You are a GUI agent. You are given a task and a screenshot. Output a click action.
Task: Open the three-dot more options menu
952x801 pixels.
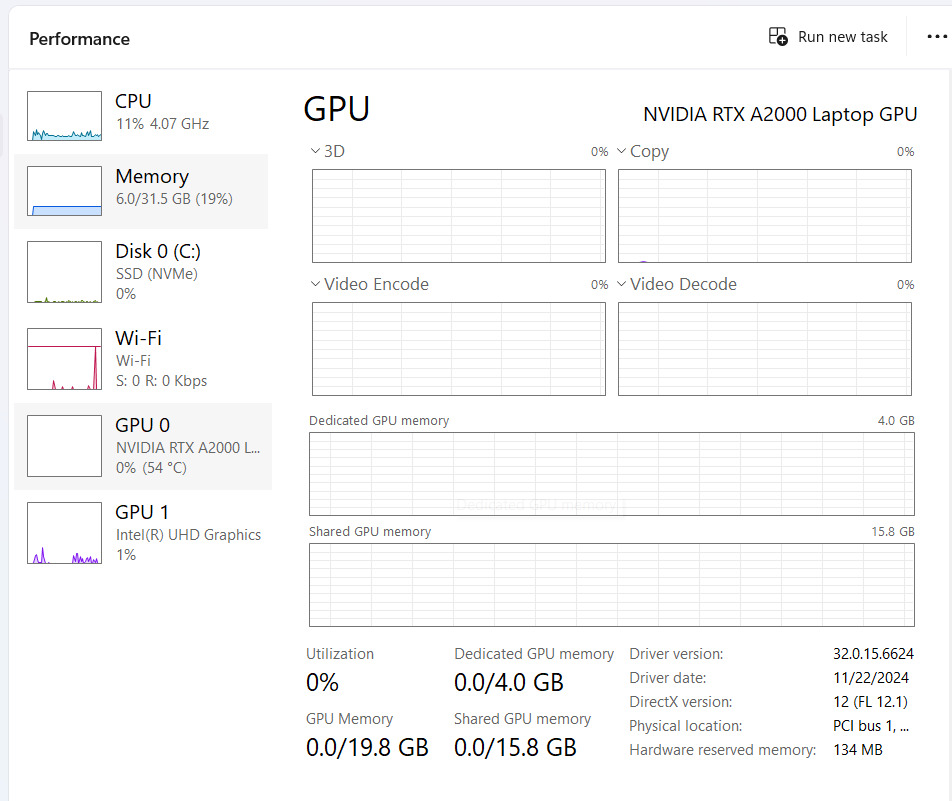(936, 37)
